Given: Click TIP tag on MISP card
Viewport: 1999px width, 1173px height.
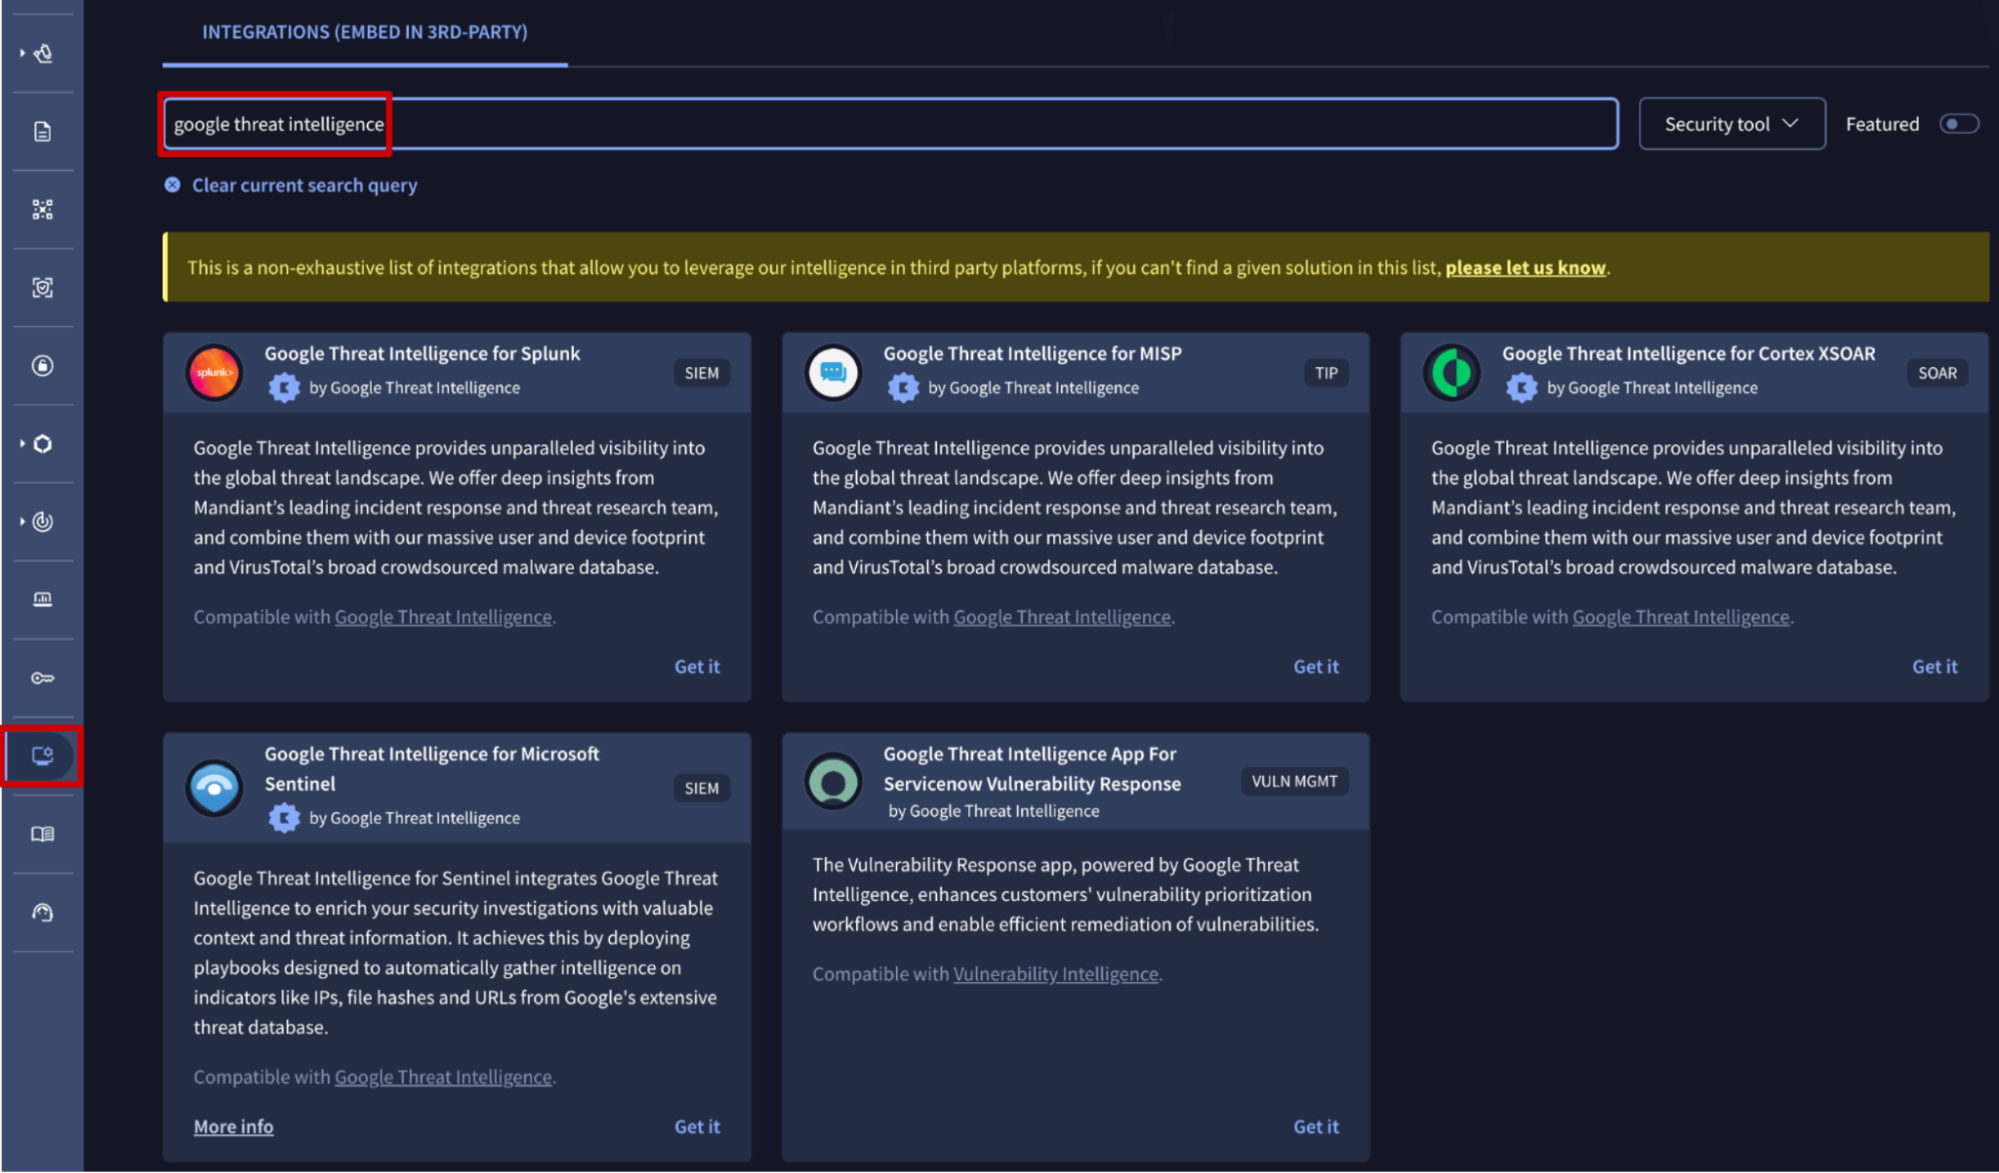Looking at the screenshot, I should pos(1326,373).
